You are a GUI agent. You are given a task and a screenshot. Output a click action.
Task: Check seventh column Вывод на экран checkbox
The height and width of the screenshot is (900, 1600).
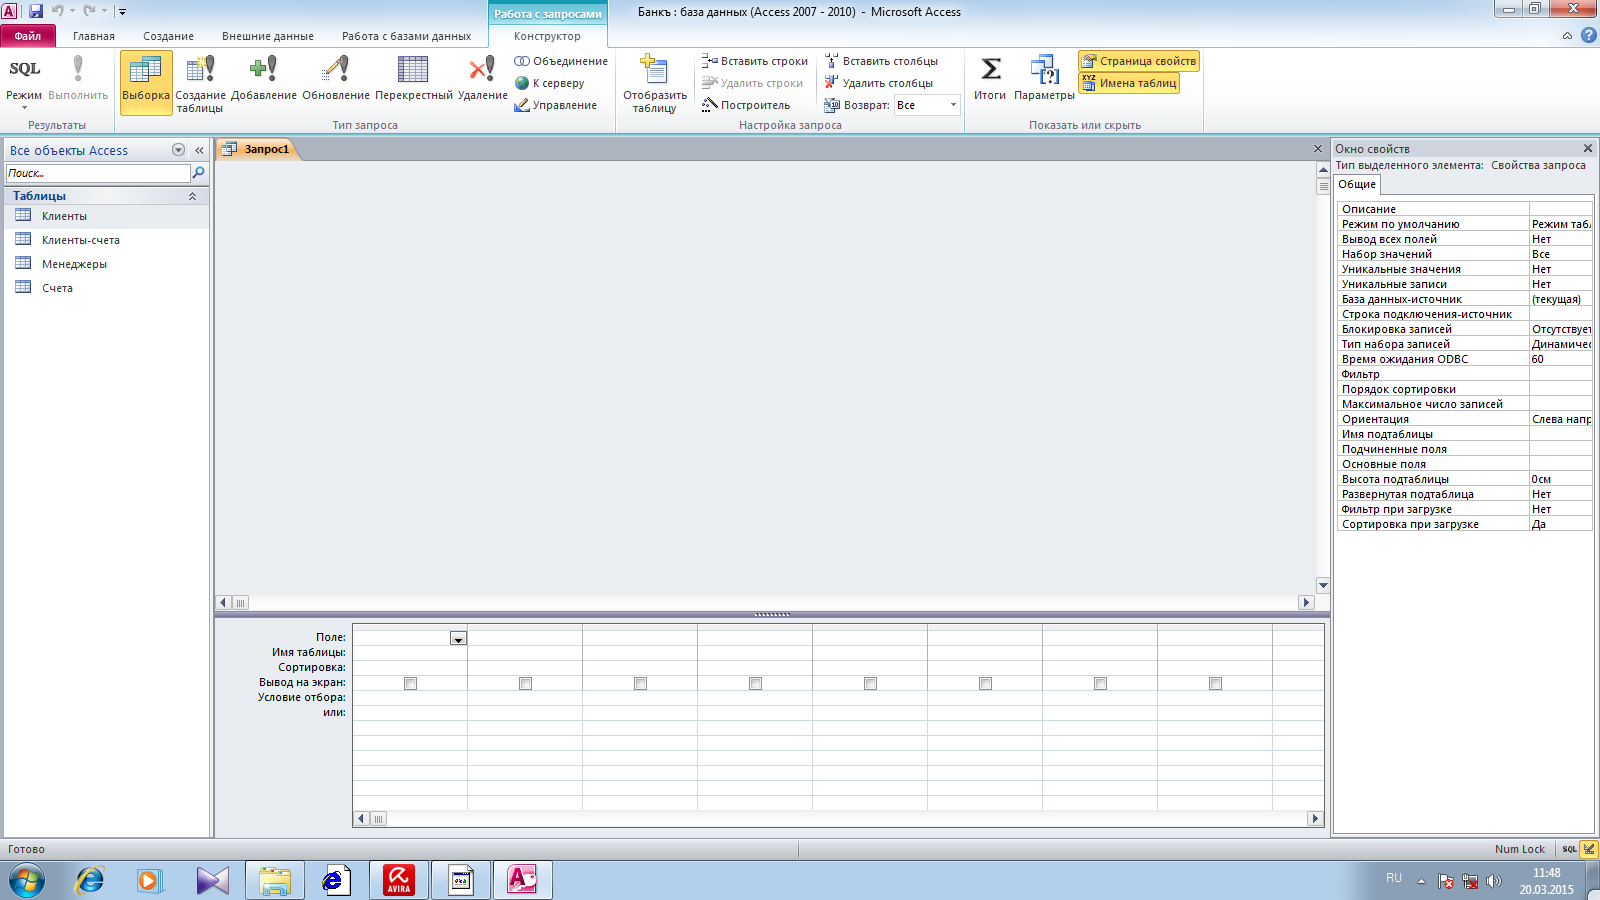pos(1100,683)
